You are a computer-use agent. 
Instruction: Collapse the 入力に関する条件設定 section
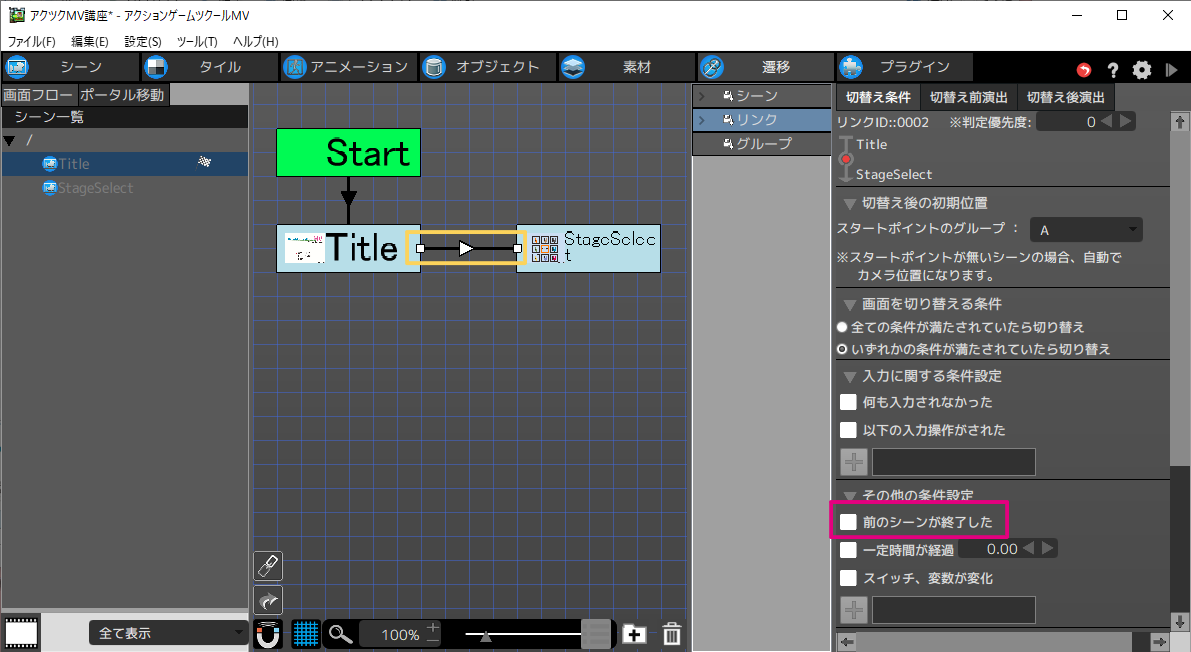(x=850, y=377)
